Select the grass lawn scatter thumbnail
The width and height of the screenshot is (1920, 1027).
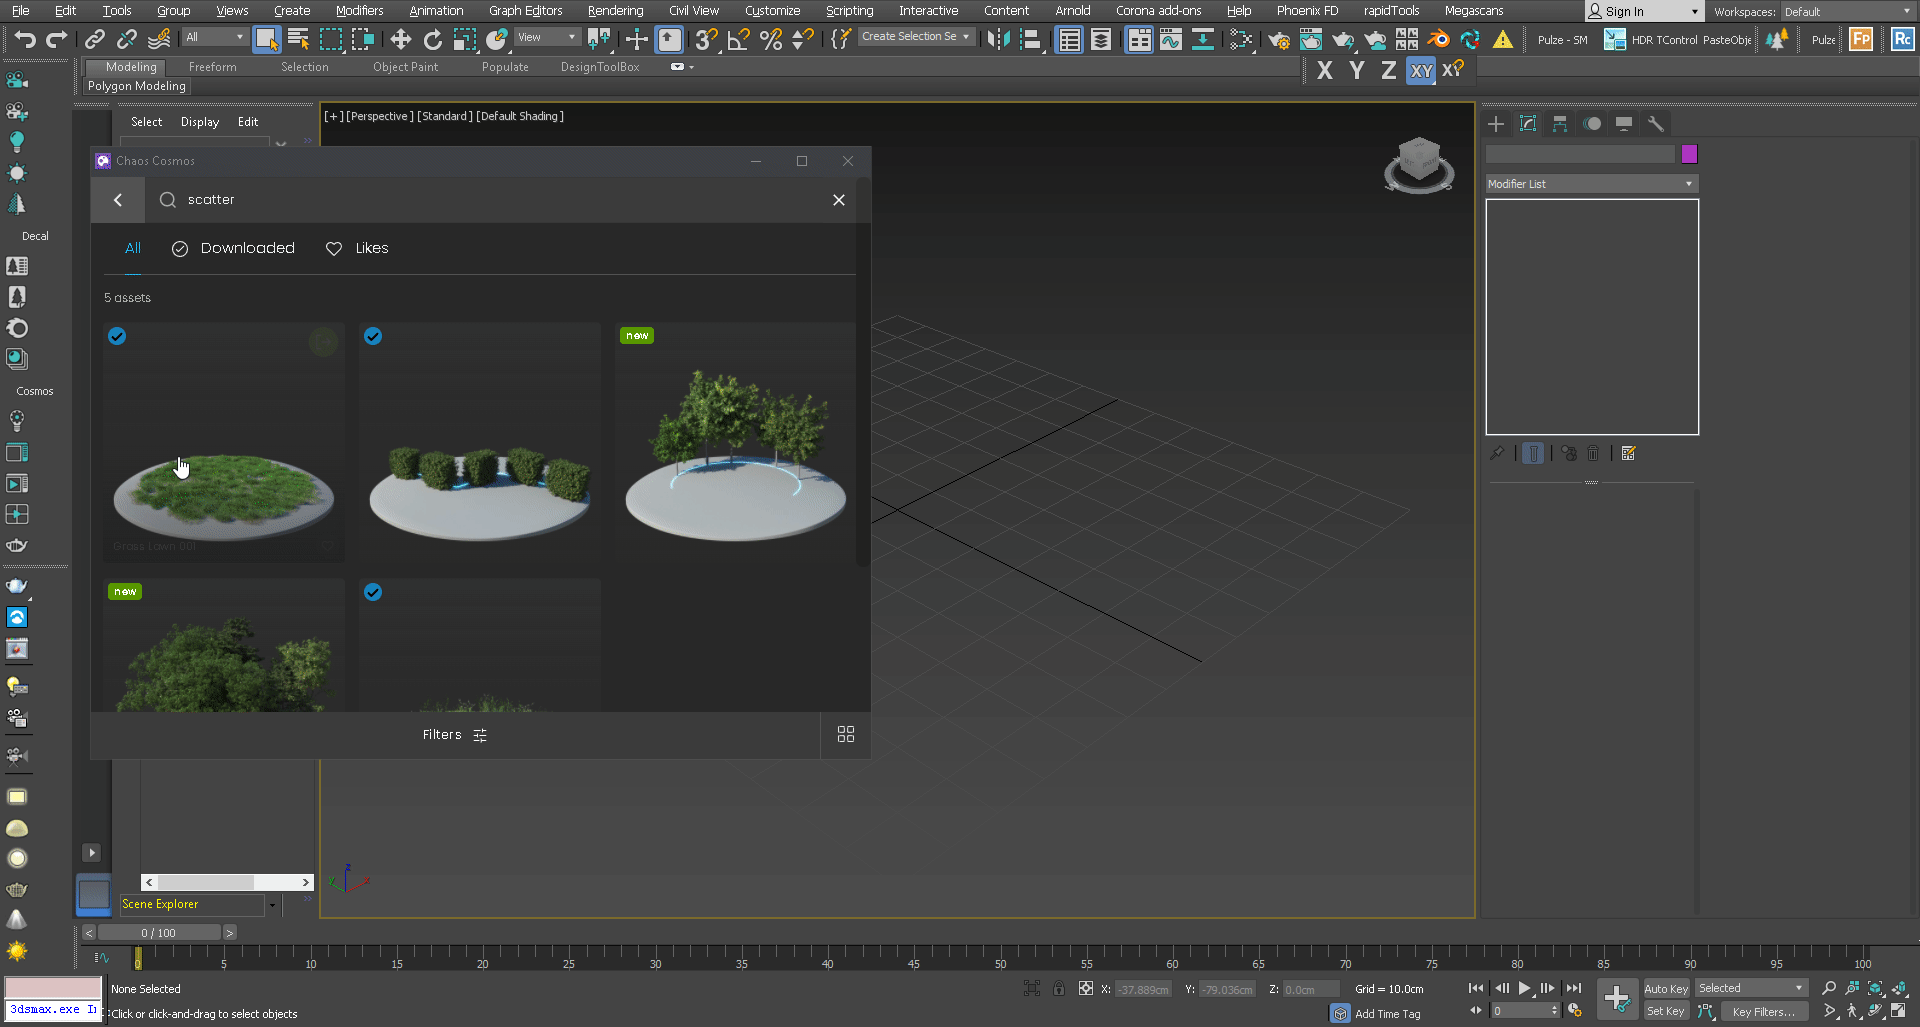(224, 442)
